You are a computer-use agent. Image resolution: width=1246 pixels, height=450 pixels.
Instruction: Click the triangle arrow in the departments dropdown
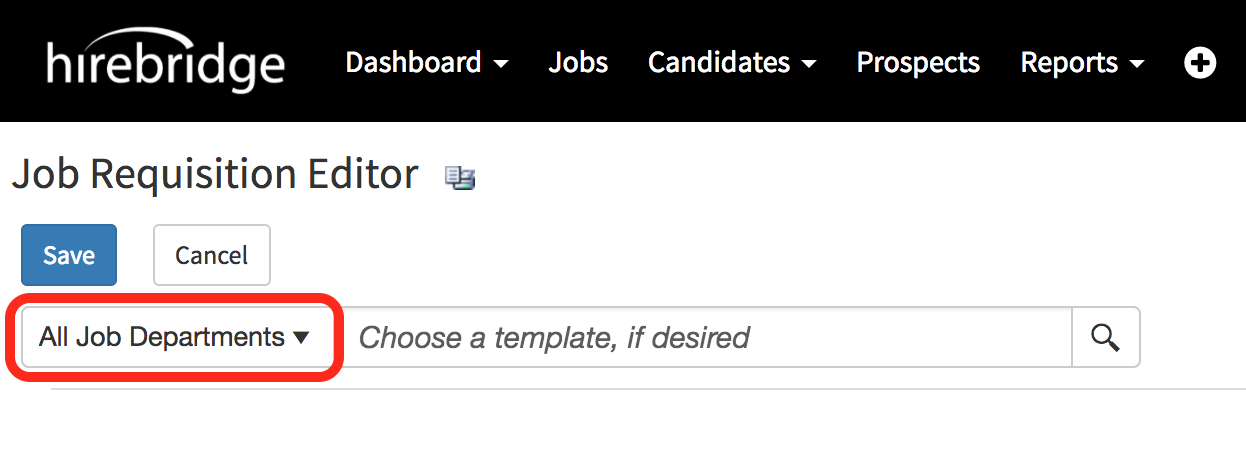click(x=301, y=338)
